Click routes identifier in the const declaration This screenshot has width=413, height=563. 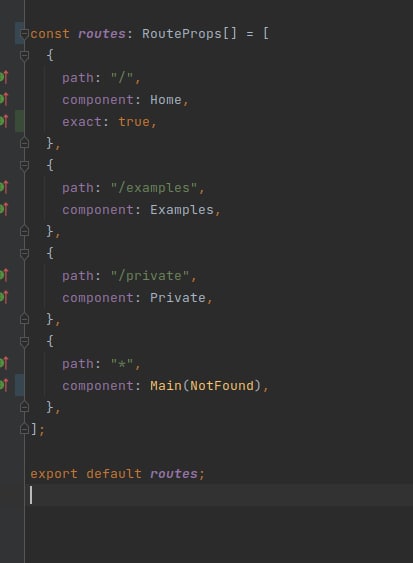coord(102,34)
